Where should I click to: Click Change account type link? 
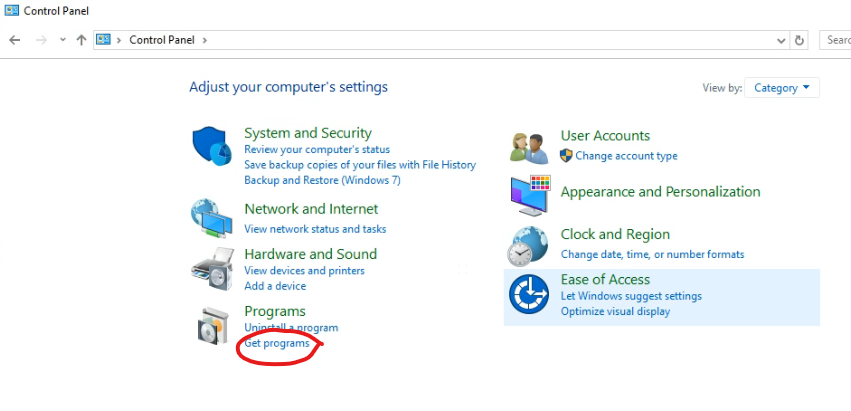[626, 156]
